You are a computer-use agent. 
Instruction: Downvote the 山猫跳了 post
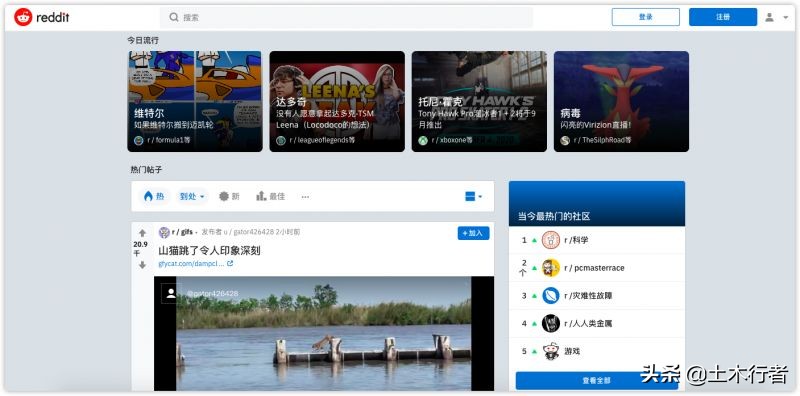pyautogui.click(x=142, y=265)
